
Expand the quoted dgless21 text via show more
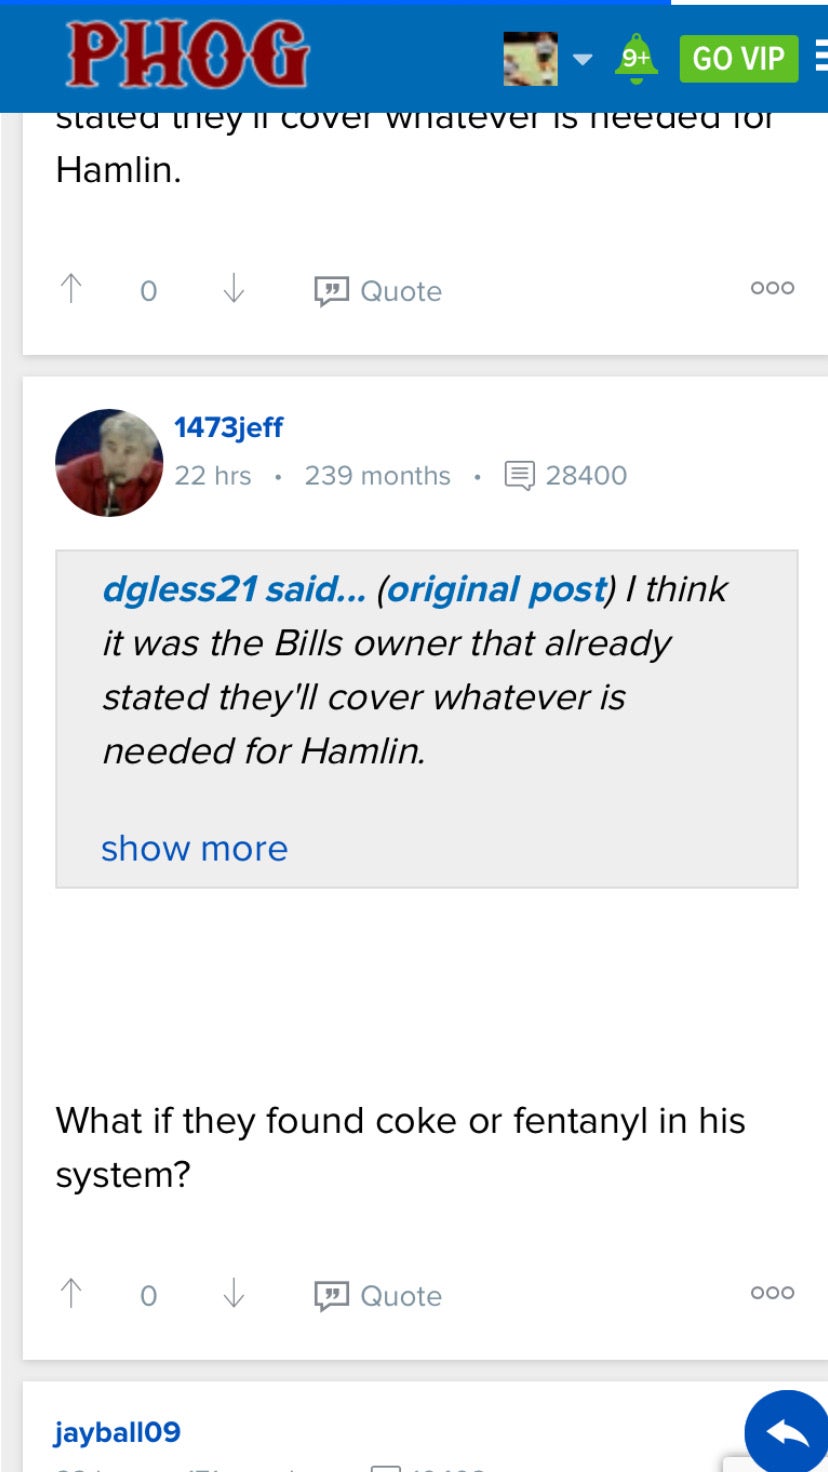(x=194, y=848)
